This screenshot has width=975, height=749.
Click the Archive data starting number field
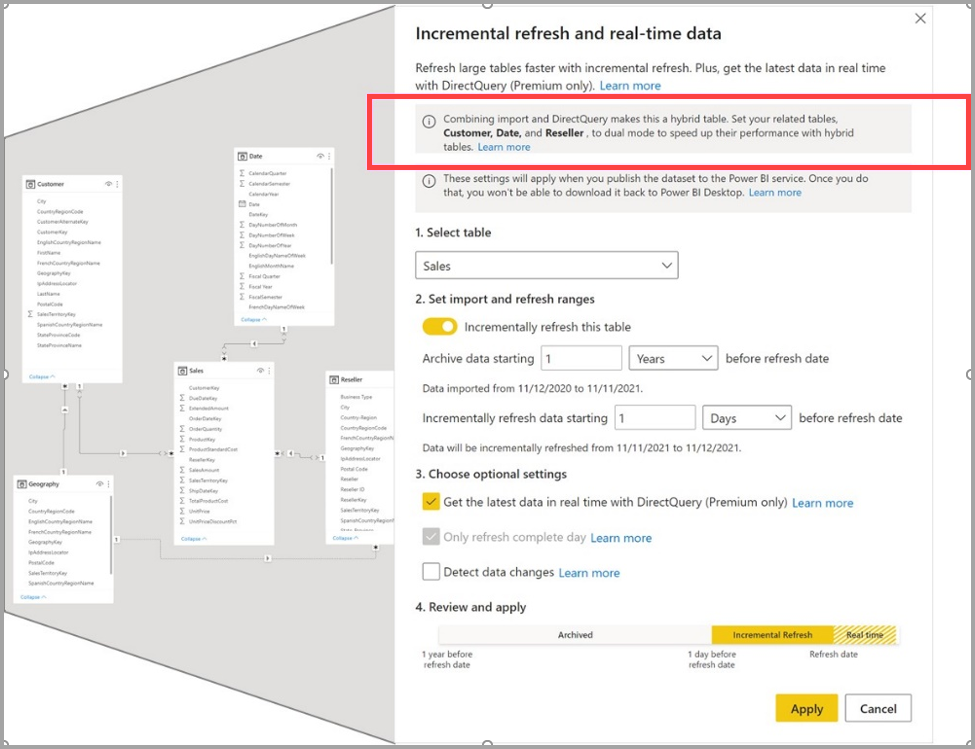pos(581,359)
